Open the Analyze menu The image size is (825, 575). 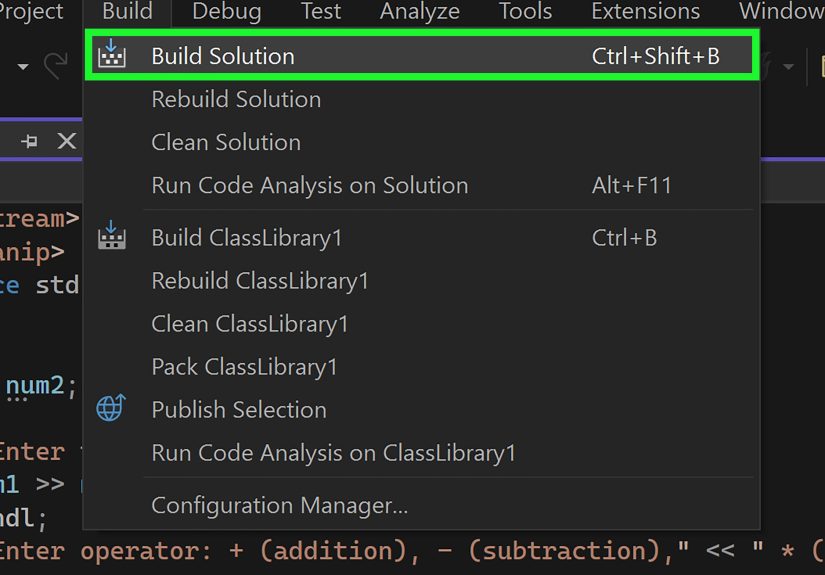[420, 12]
